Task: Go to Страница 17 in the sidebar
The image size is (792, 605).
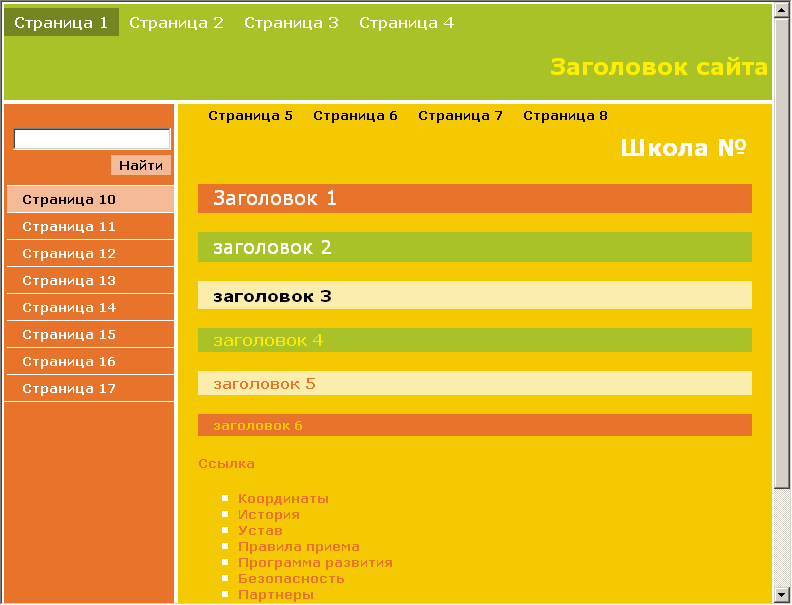Action: click(x=69, y=388)
